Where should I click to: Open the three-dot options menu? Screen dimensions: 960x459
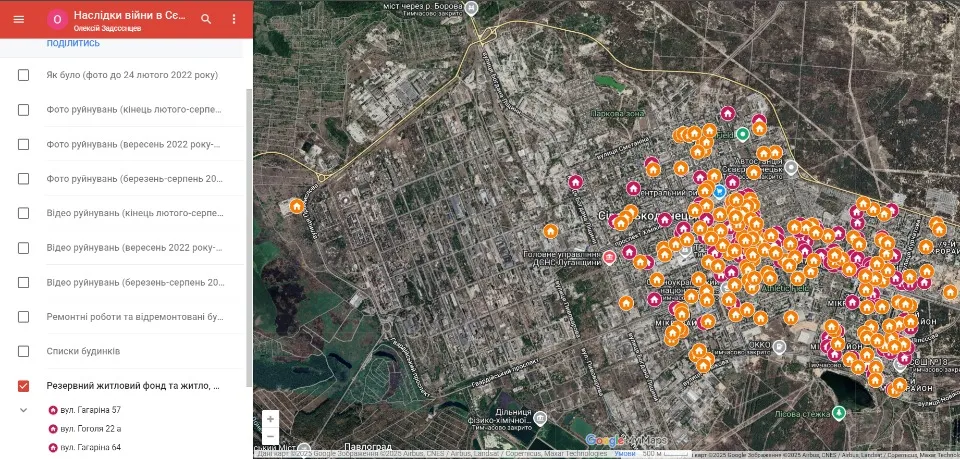234,19
